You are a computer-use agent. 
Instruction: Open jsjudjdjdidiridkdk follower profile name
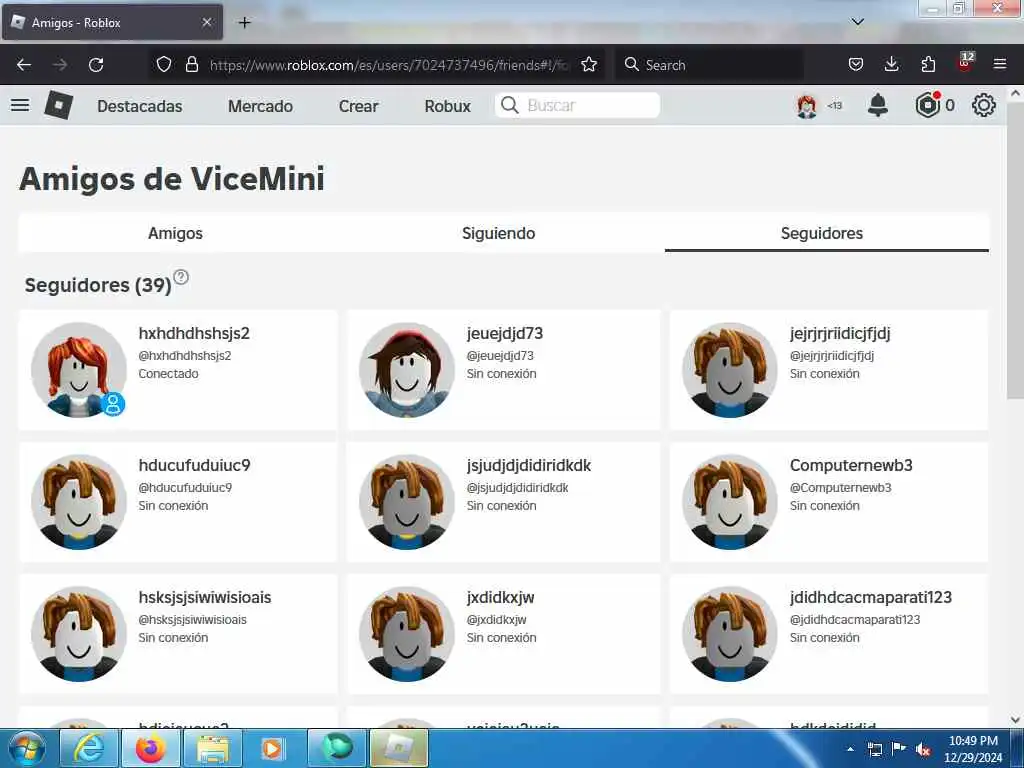(529, 465)
